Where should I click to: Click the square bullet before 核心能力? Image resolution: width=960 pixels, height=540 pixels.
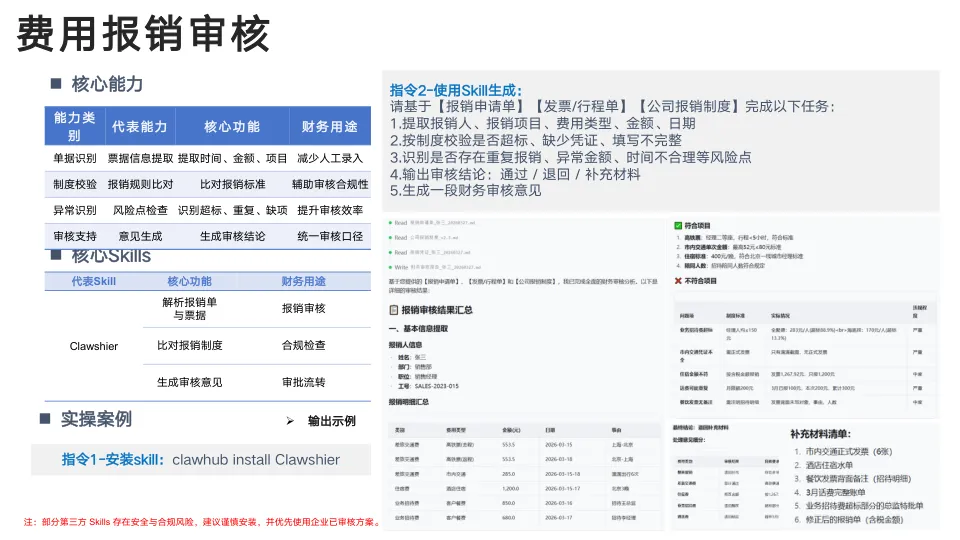pos(56,83)
